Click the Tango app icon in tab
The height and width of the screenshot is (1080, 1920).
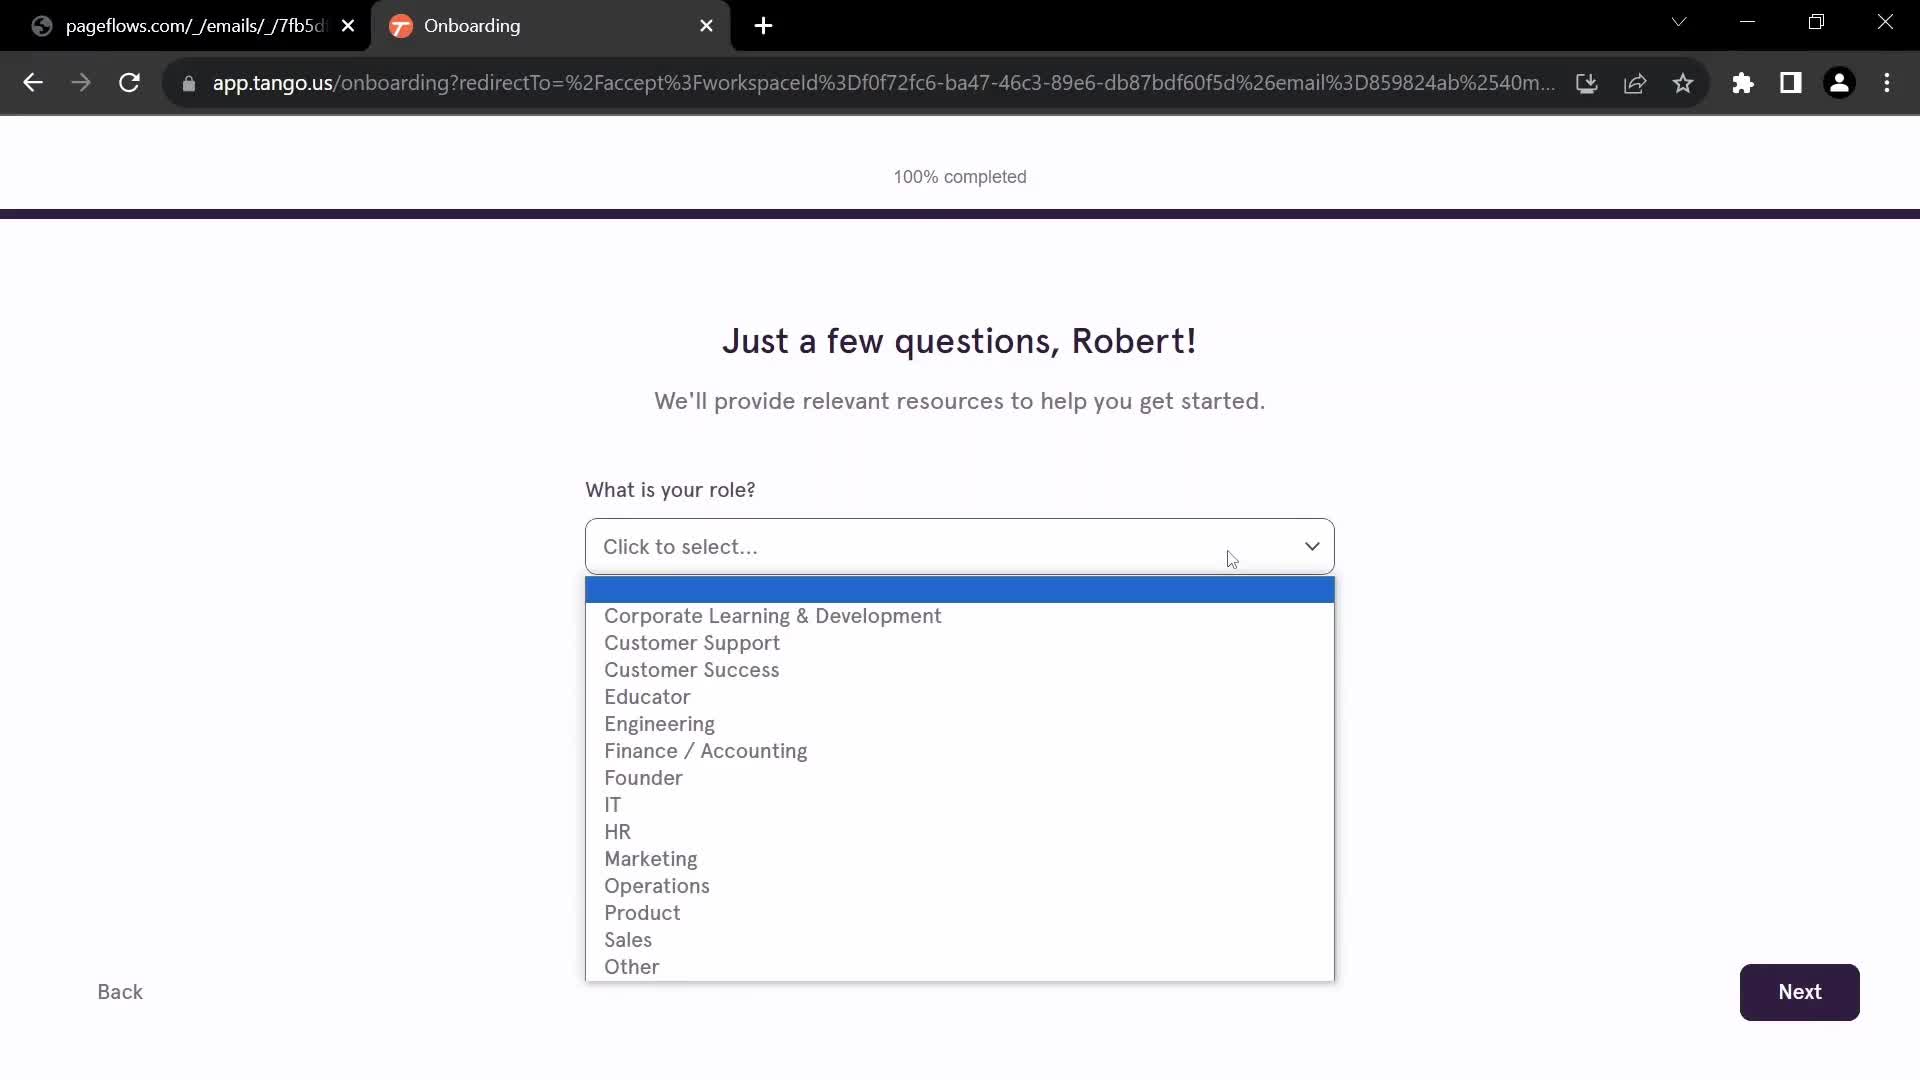point(401,26)
